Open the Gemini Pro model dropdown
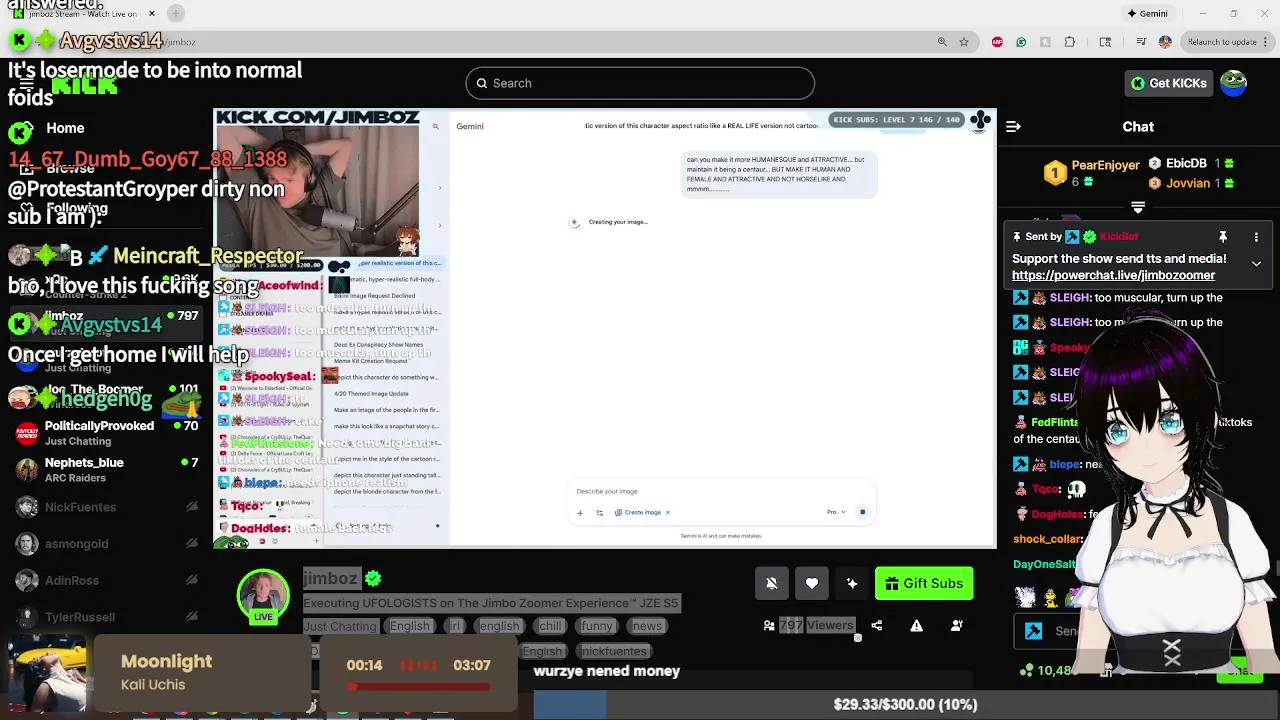This screenshot has width=1280, height=720. 835,512
